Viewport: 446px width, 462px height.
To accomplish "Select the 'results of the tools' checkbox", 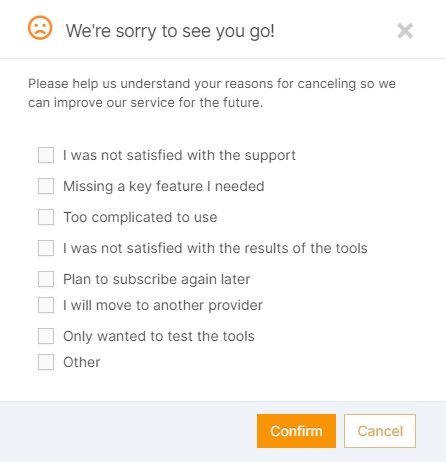I will point(46,248).
